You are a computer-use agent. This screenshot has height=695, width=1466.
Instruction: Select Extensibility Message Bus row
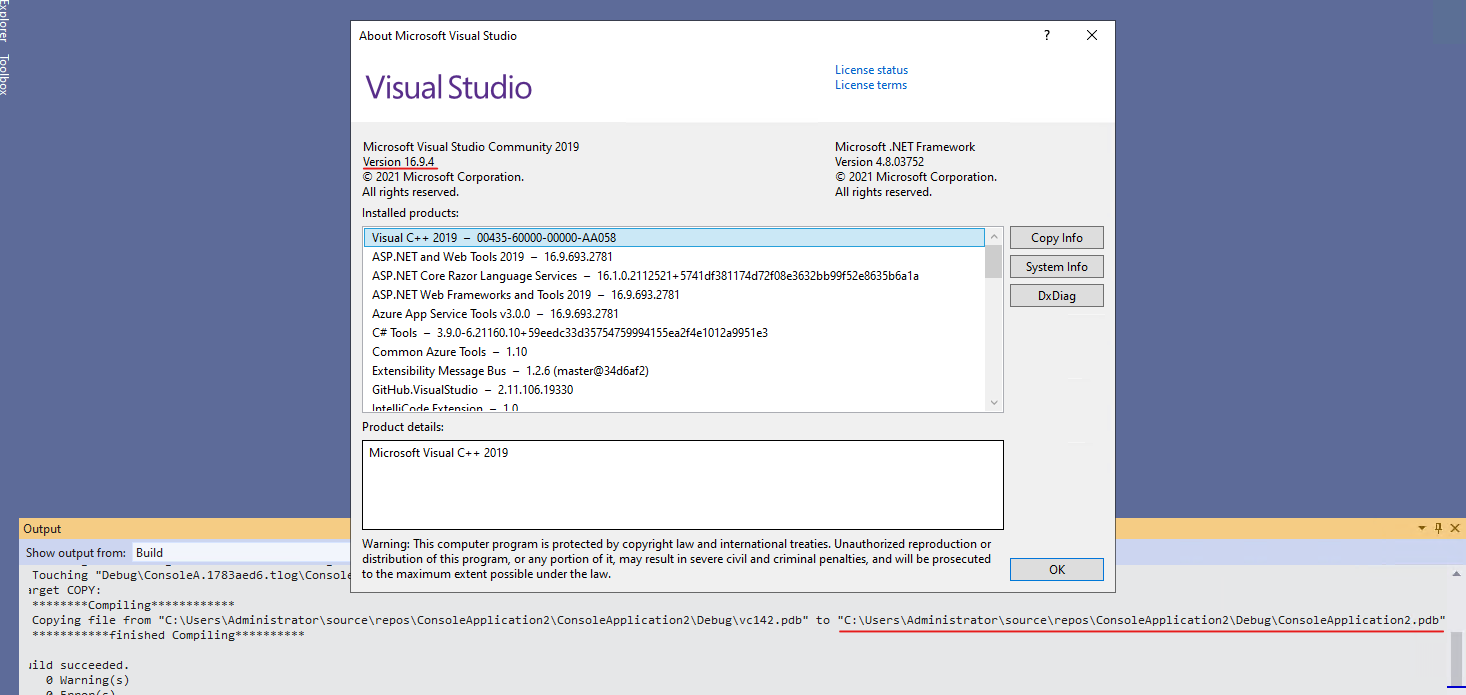click(x=674, y=371)
